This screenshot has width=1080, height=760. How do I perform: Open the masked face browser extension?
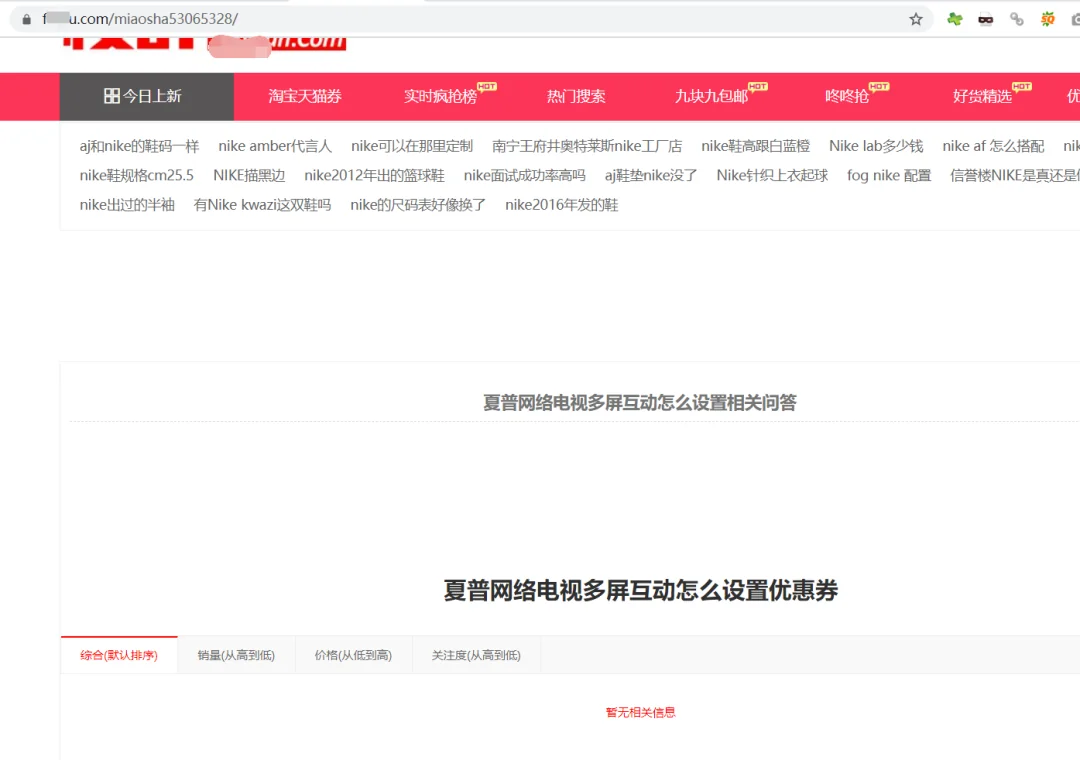point(986,19)
